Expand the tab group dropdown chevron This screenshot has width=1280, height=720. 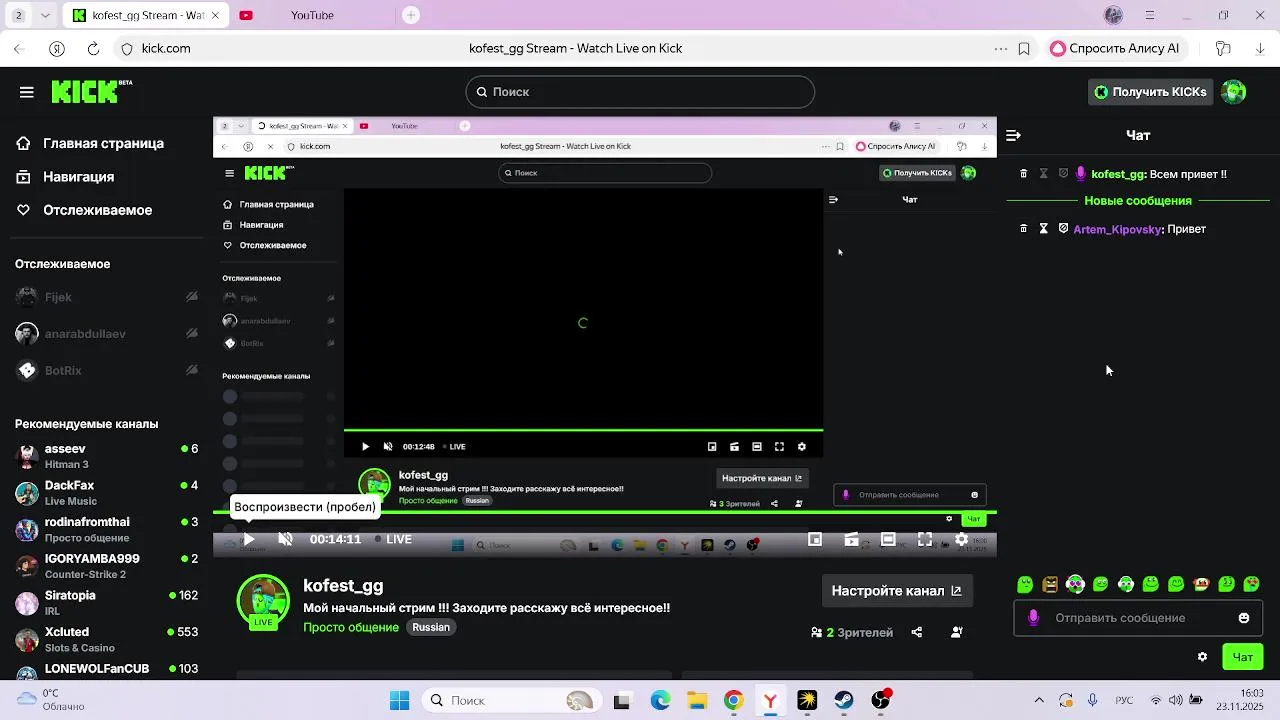[x=46, y=16]
